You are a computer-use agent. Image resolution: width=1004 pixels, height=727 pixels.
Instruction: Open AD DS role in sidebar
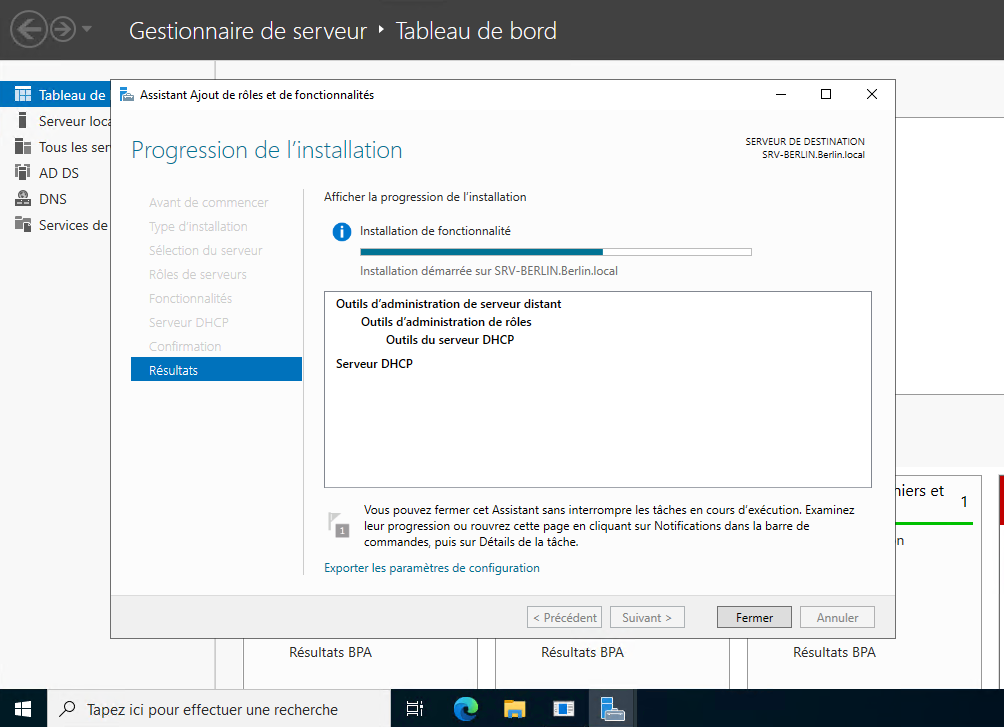click(x=58, y=173)
